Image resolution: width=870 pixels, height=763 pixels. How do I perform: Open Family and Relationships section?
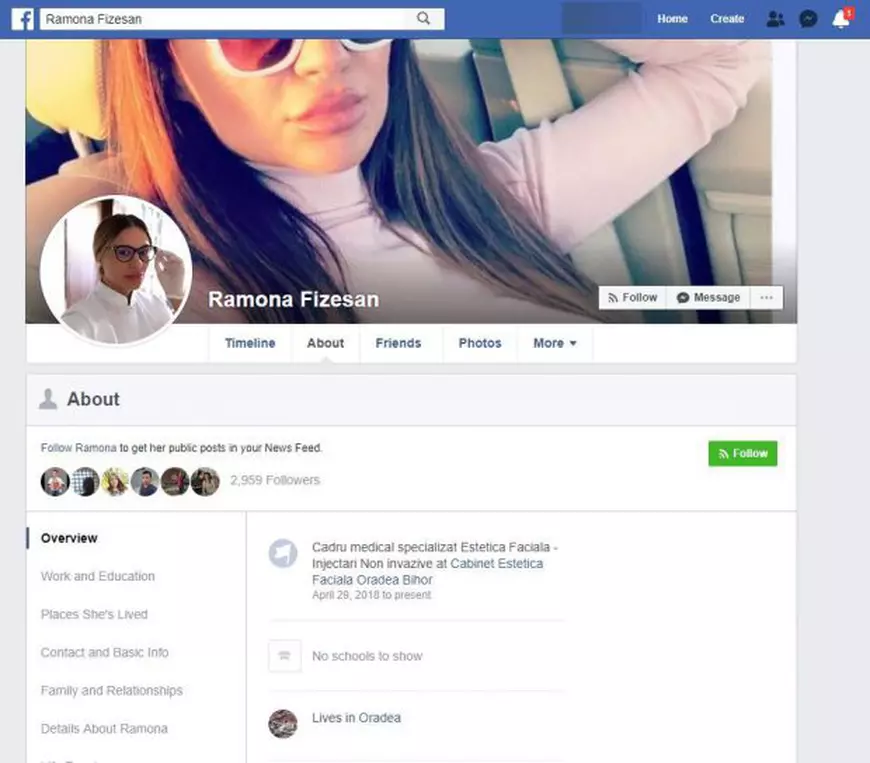[111, 690]
